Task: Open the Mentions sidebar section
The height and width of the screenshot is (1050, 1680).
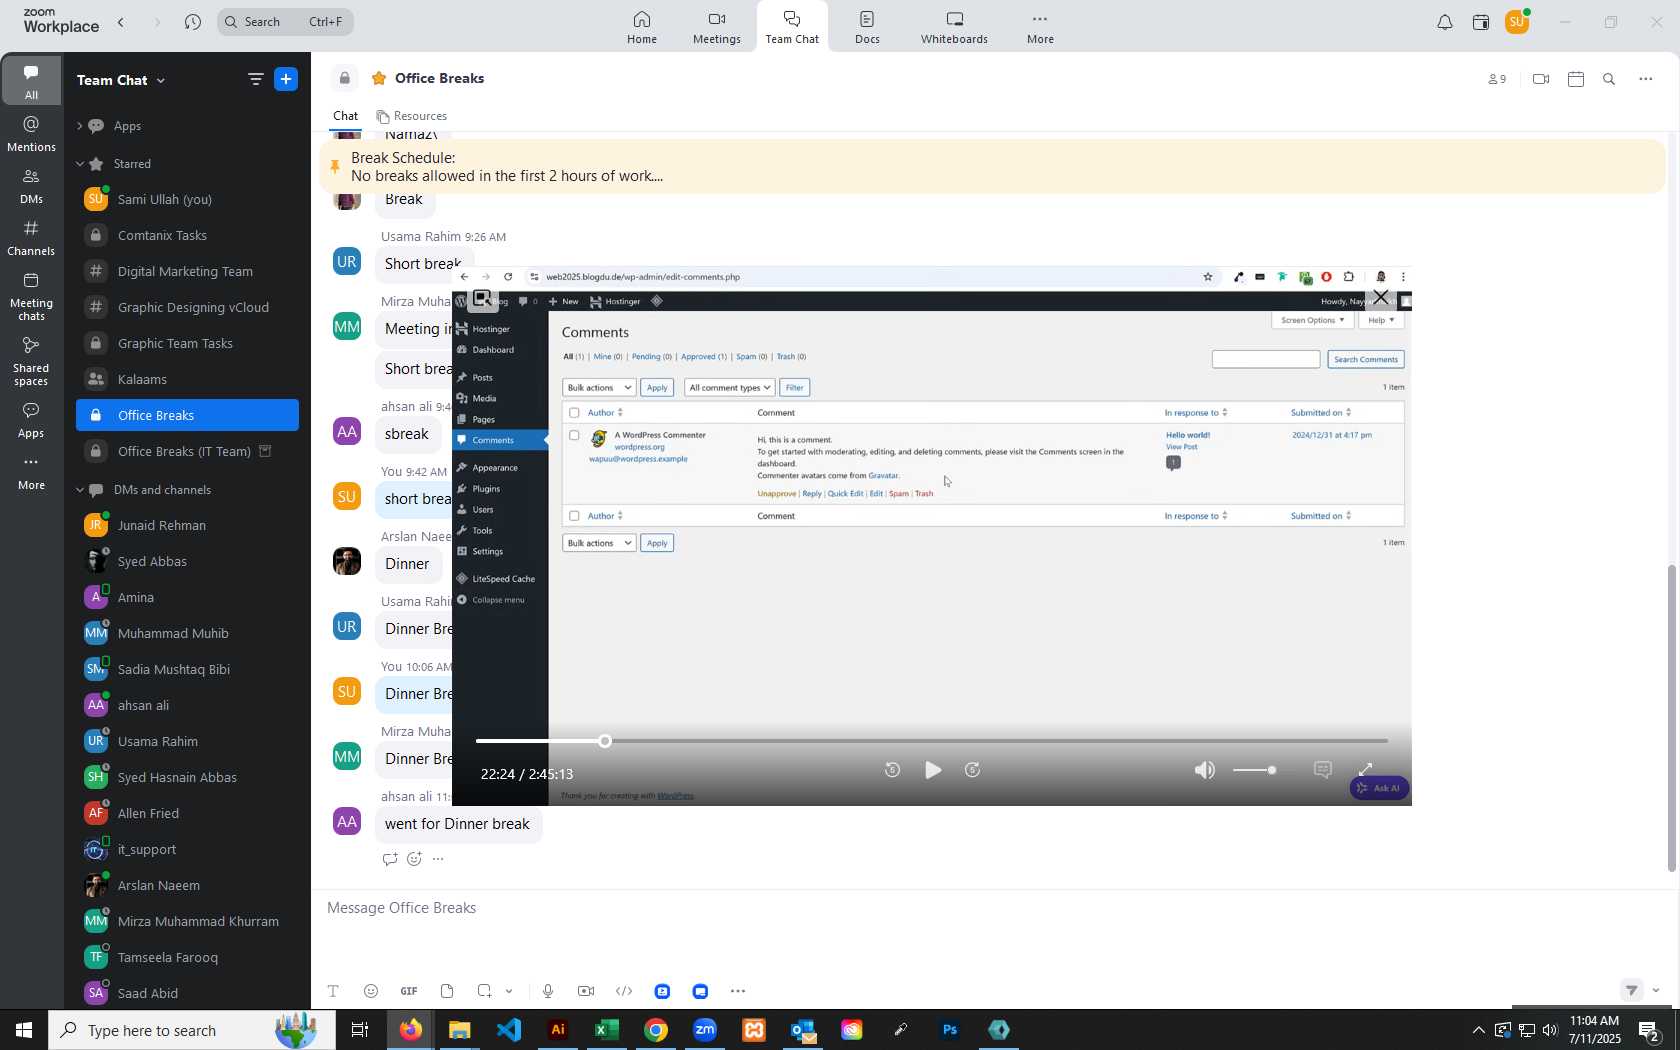Action: [x=31, y=134]
